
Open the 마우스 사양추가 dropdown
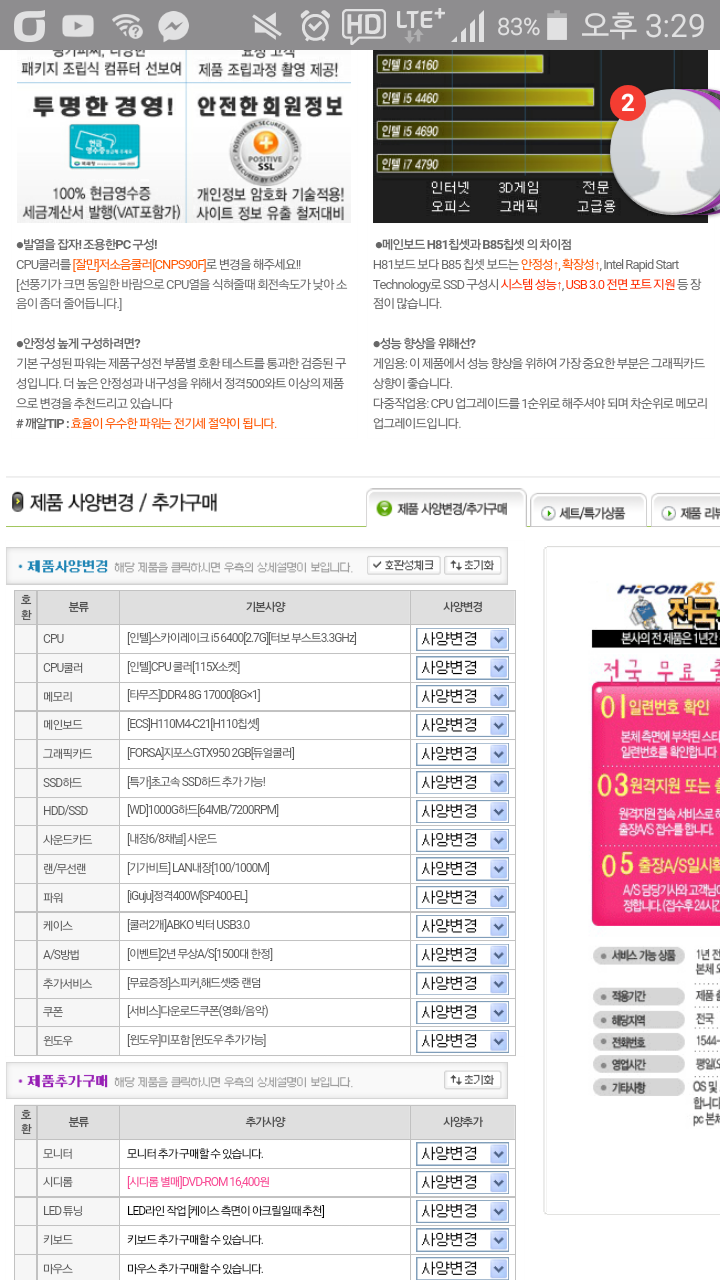462,1269
